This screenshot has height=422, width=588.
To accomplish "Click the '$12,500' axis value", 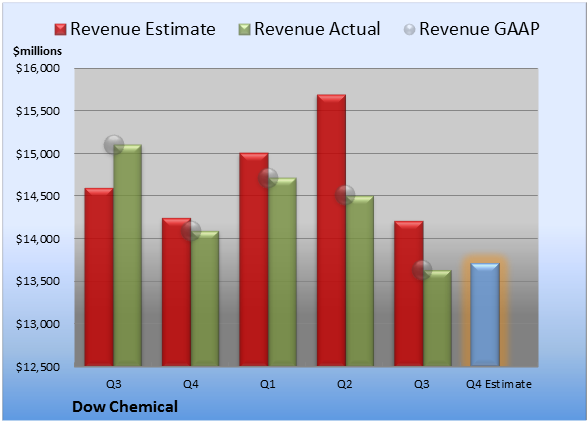I will 38,367.
